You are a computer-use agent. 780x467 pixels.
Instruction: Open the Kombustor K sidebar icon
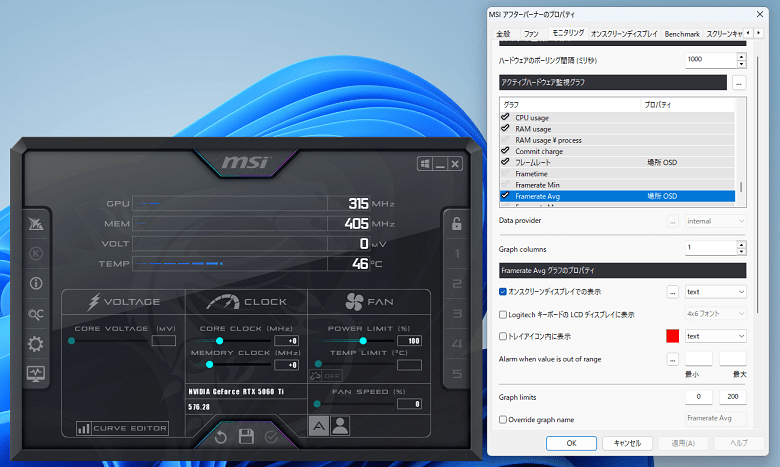36,254
